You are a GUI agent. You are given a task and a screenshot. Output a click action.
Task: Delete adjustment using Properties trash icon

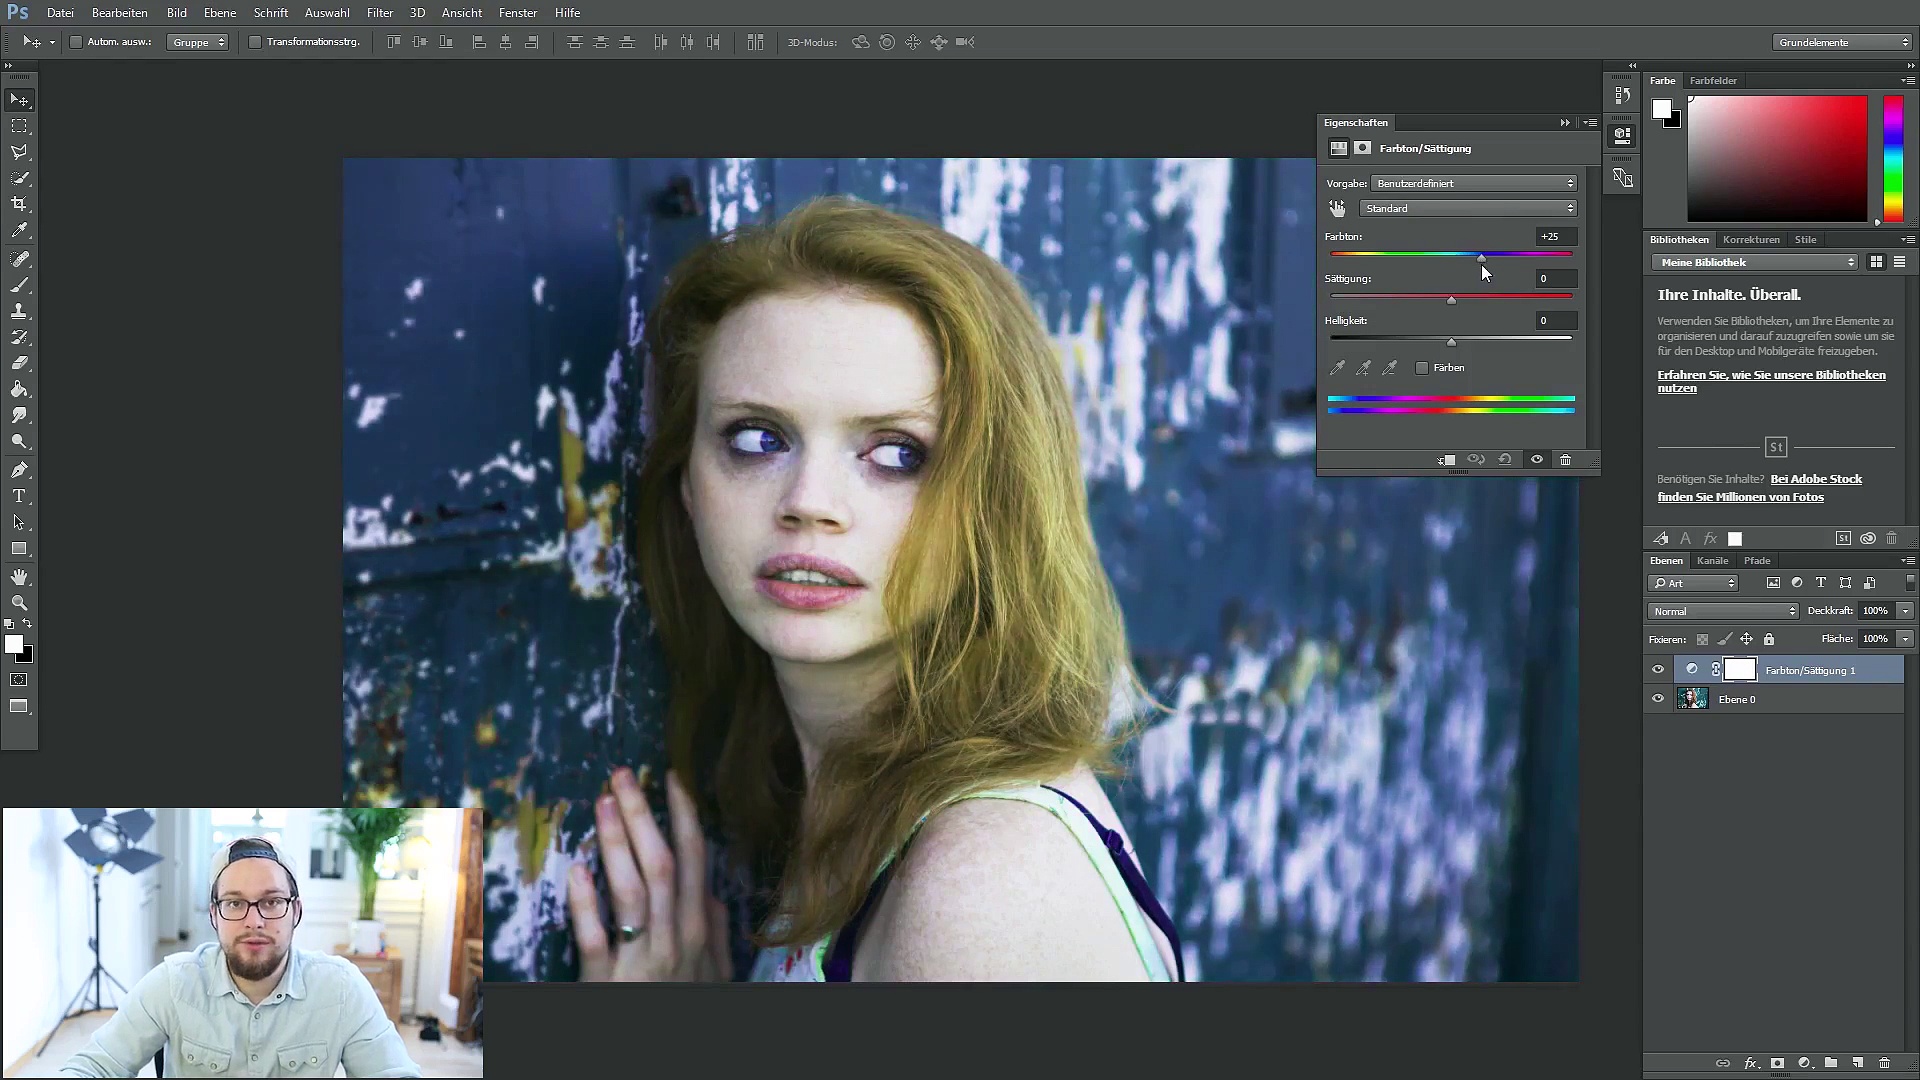click(1565, 460)
